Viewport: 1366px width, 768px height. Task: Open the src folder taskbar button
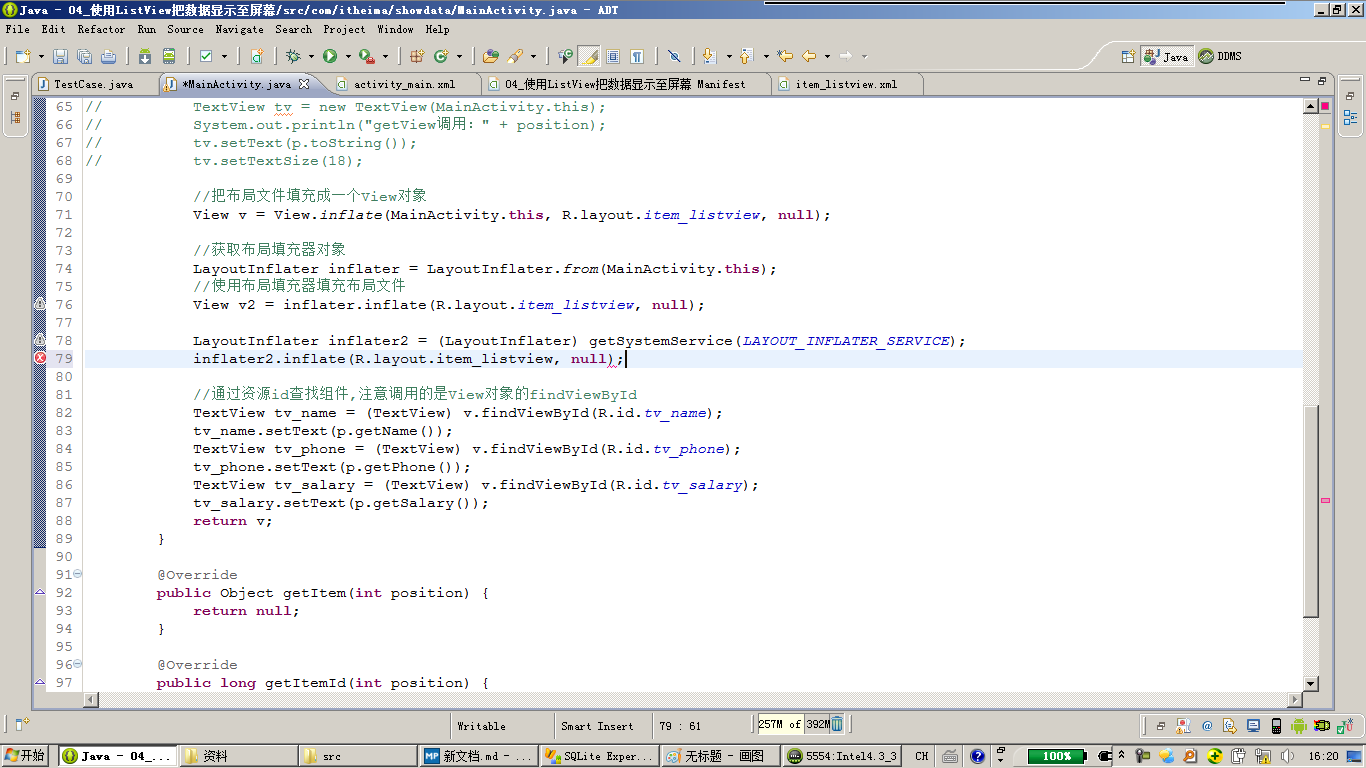click(358, 756)
